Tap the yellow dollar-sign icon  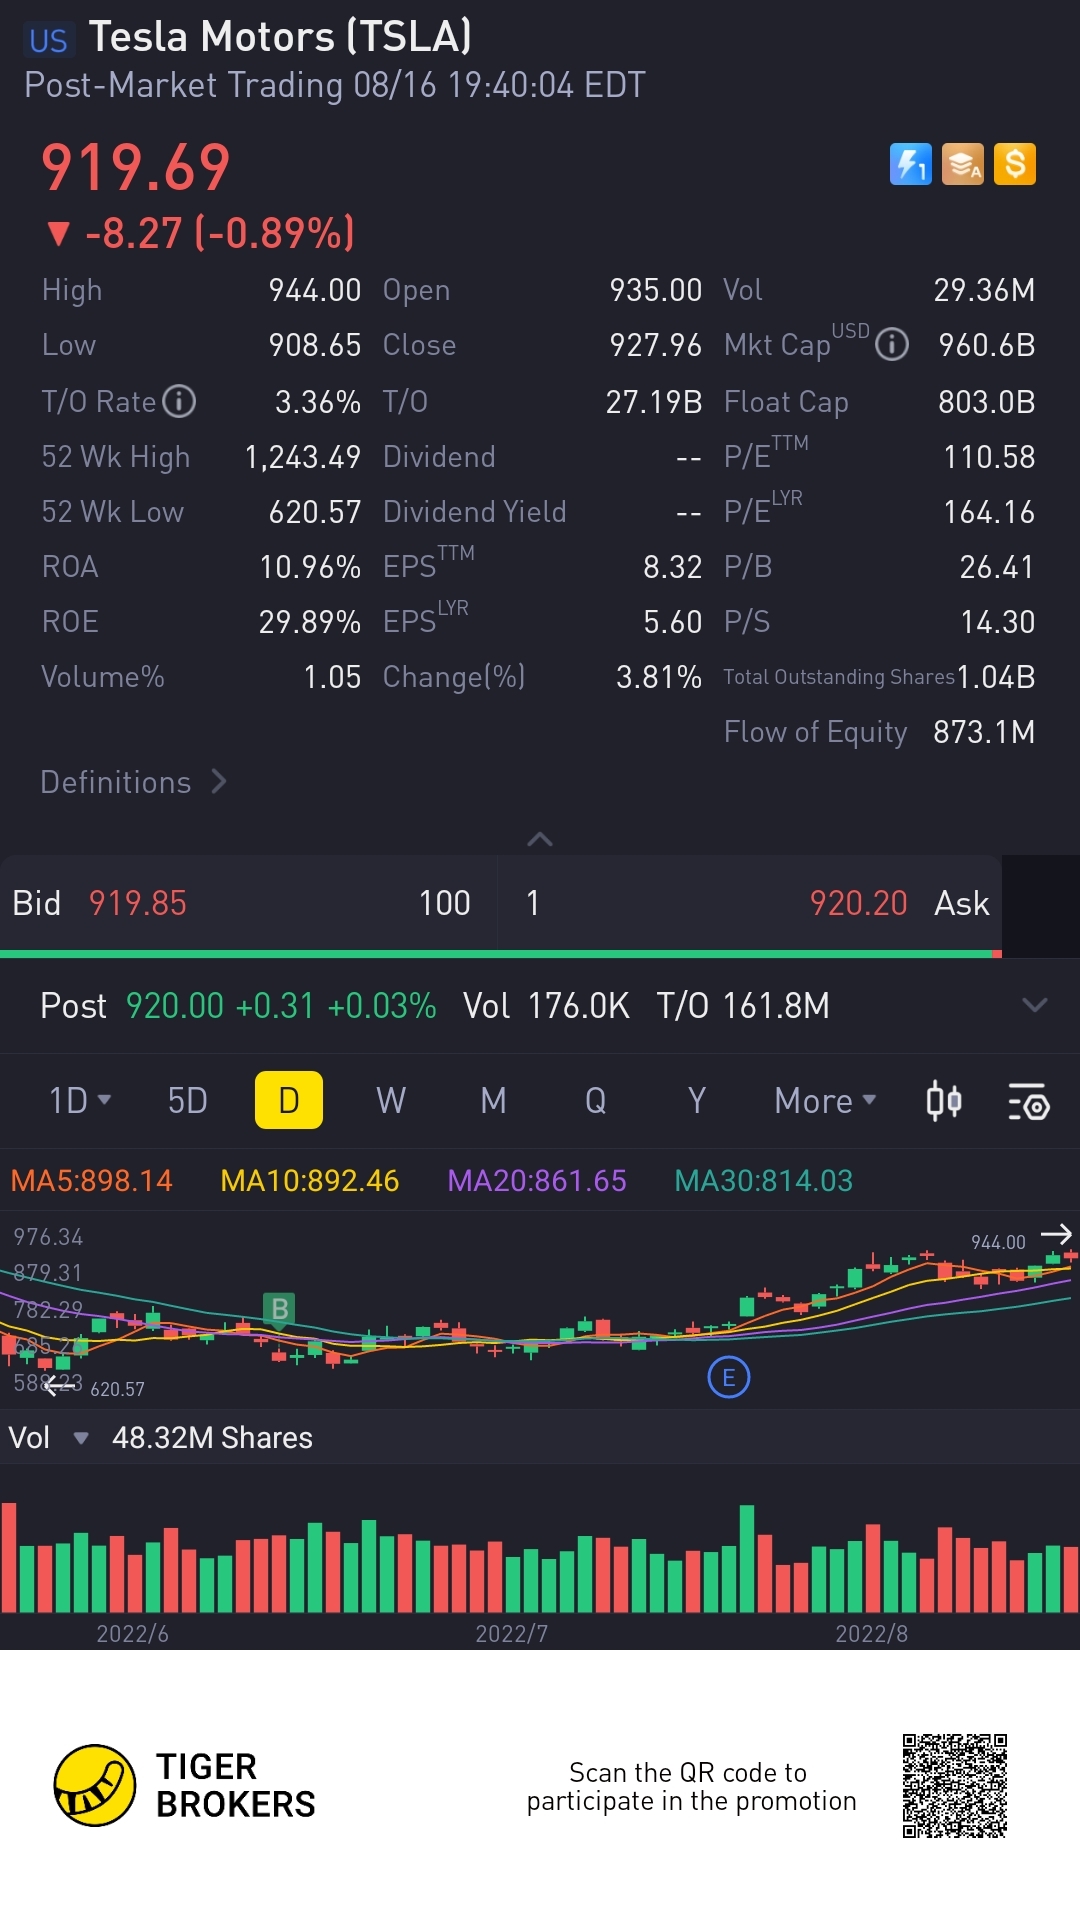click(1015, 164)
